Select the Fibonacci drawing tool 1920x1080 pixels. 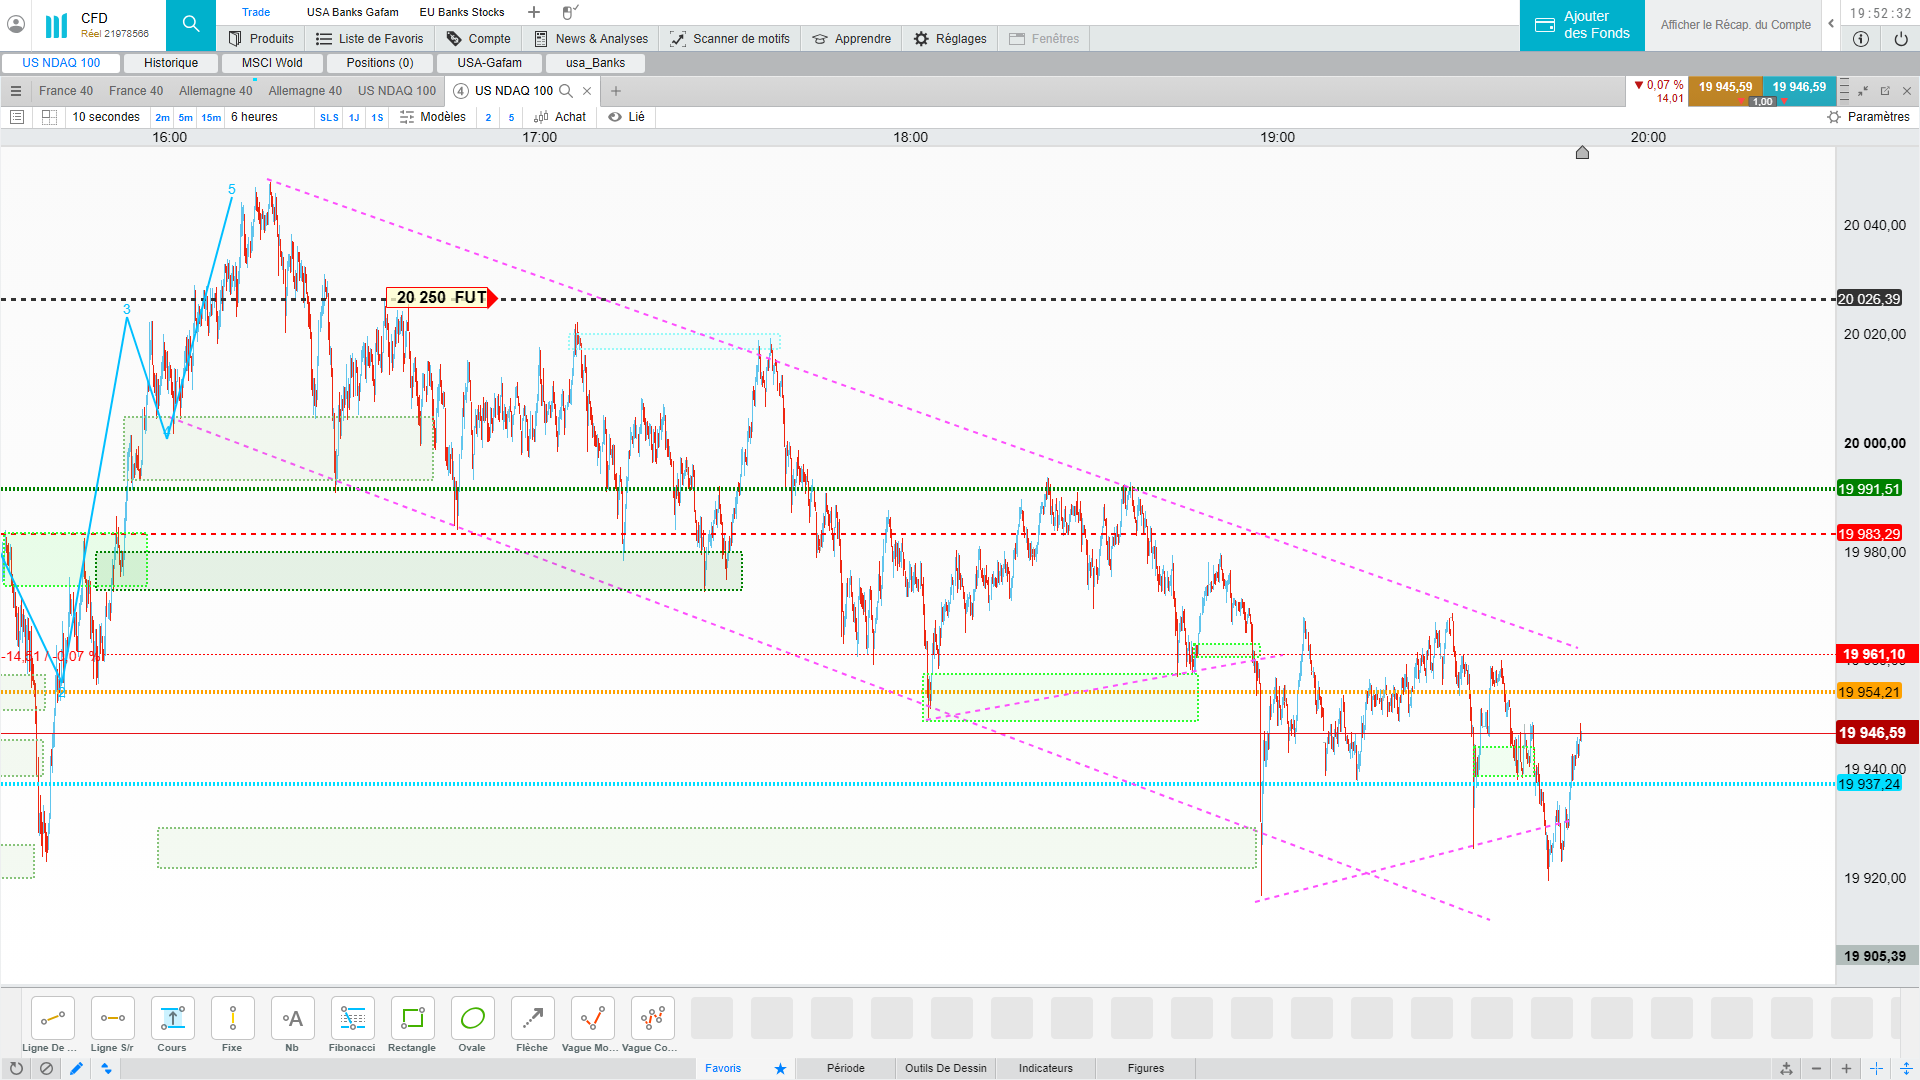point(352,1019)
